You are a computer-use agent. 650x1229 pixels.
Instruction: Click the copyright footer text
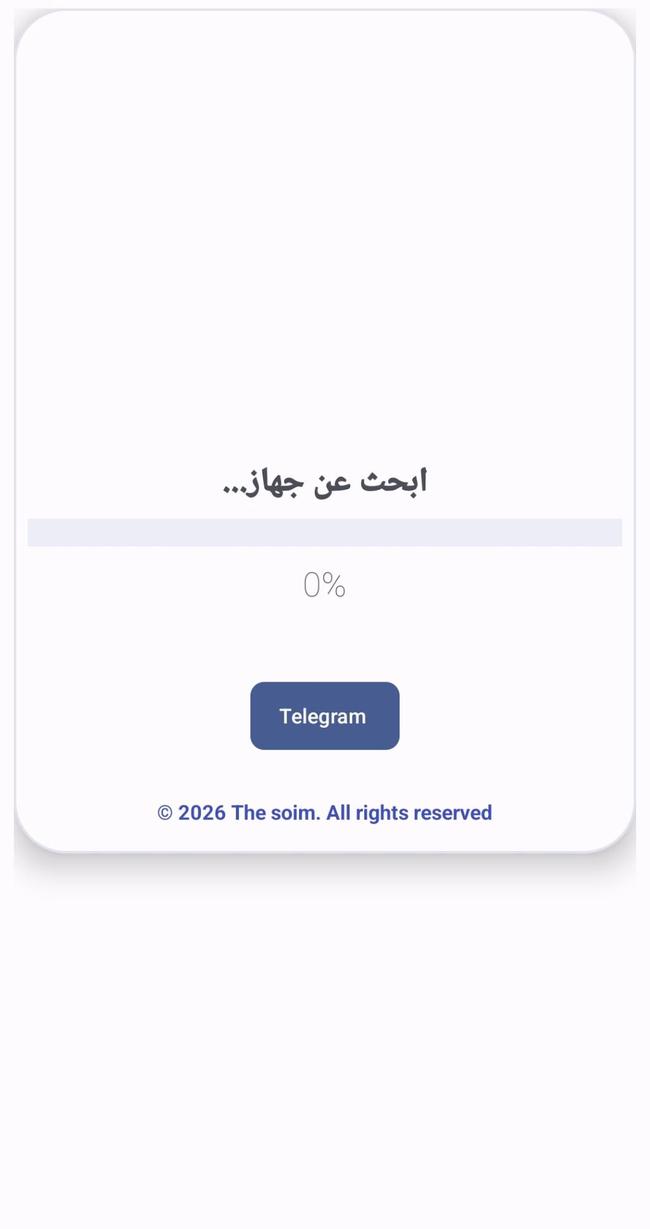(x=324, y=813)
